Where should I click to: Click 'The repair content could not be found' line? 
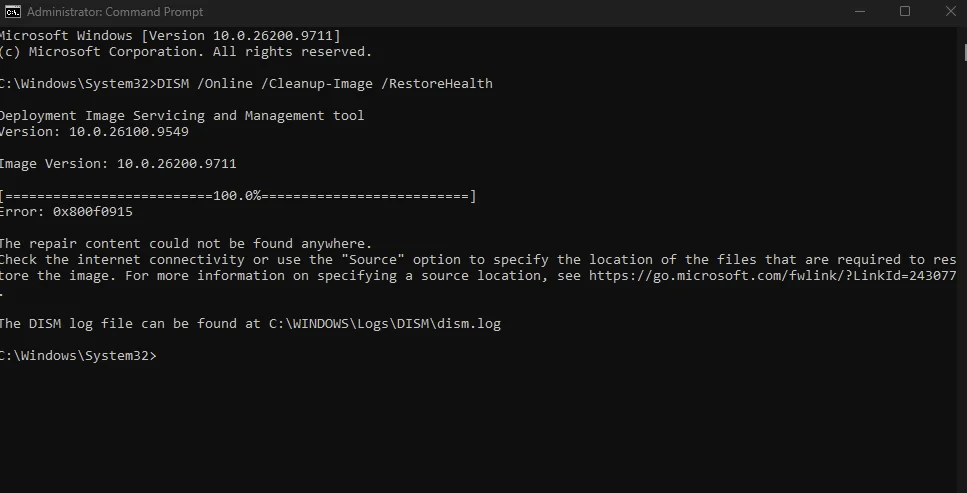click(186, 243)
